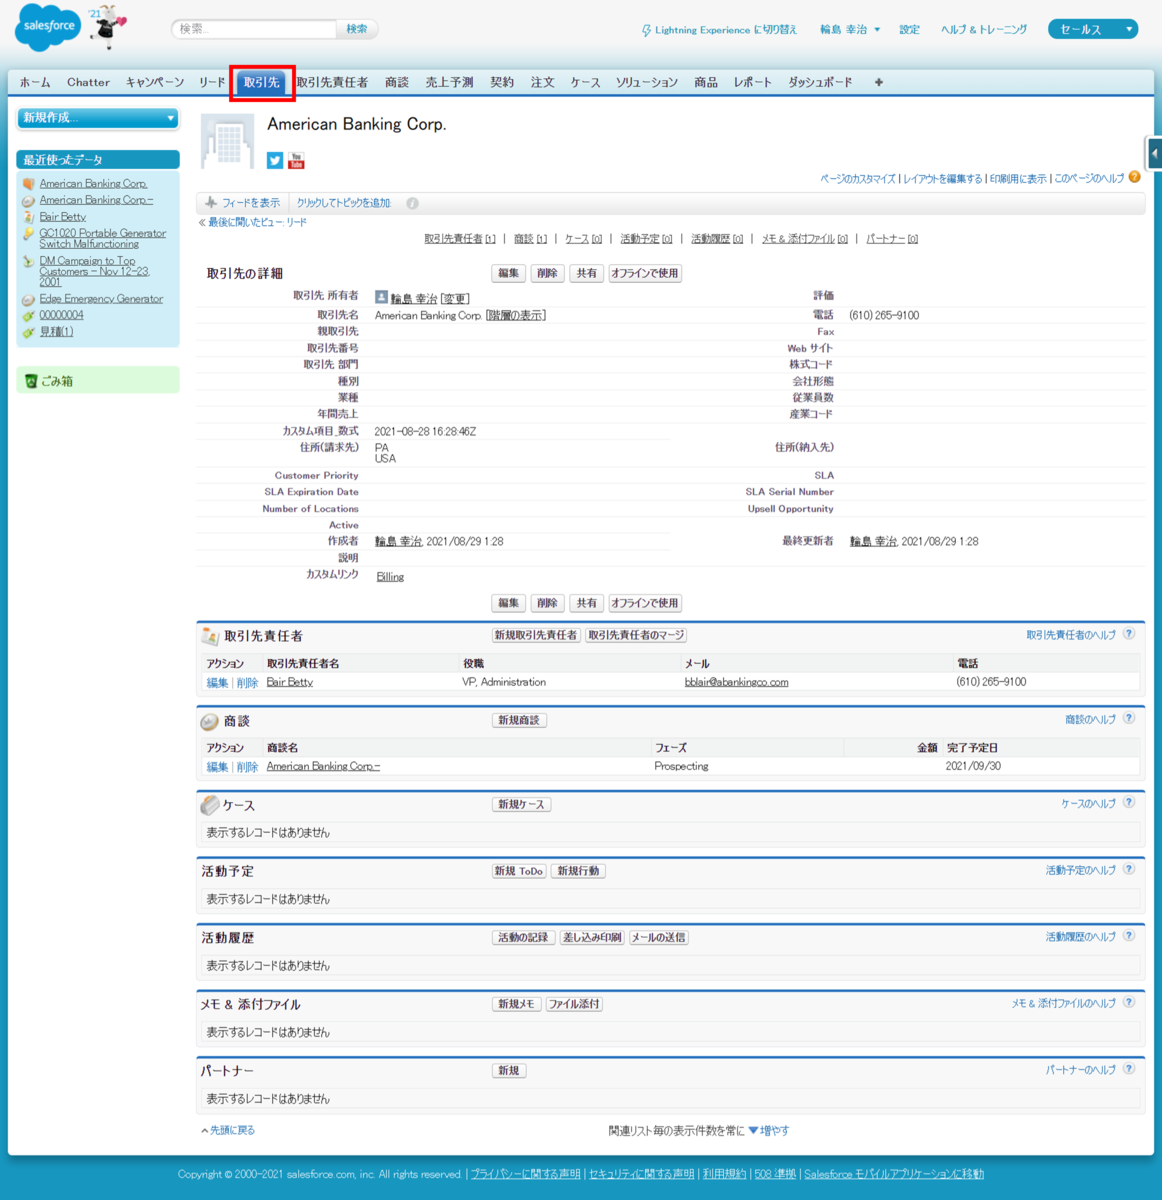Switch to the 取引先責任者 tab
The image size is (1162, 1200).
coord(332,82)
